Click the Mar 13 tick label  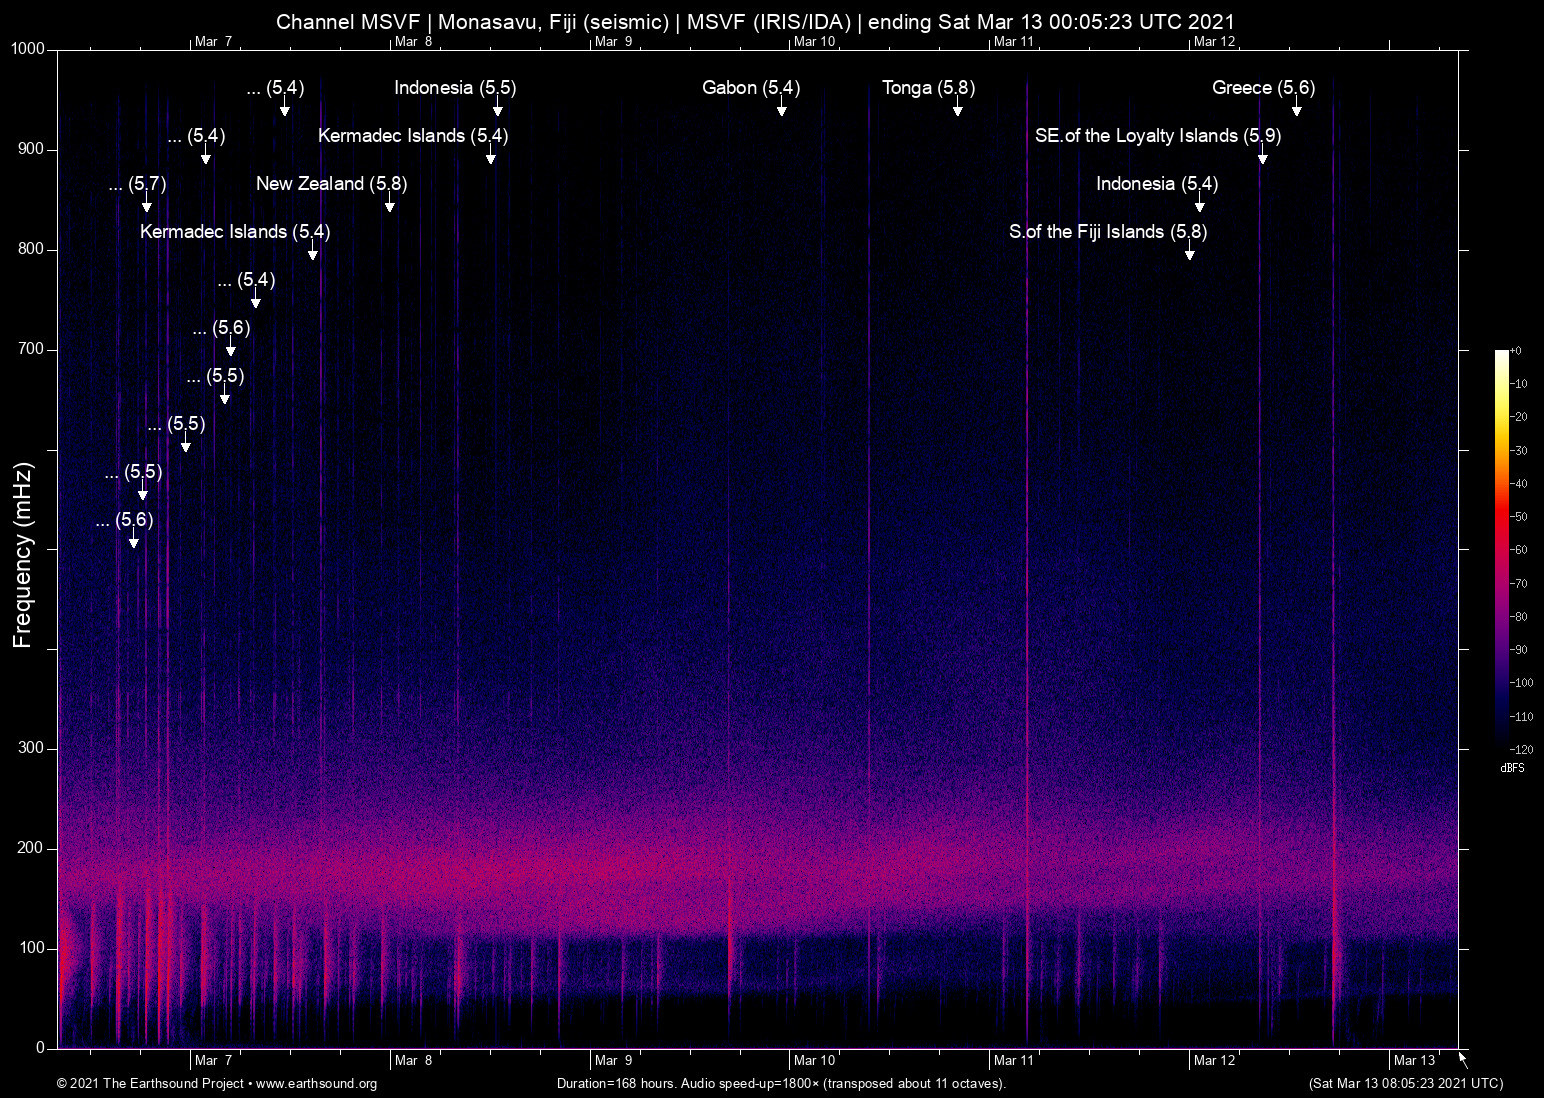(1415, 1060)
